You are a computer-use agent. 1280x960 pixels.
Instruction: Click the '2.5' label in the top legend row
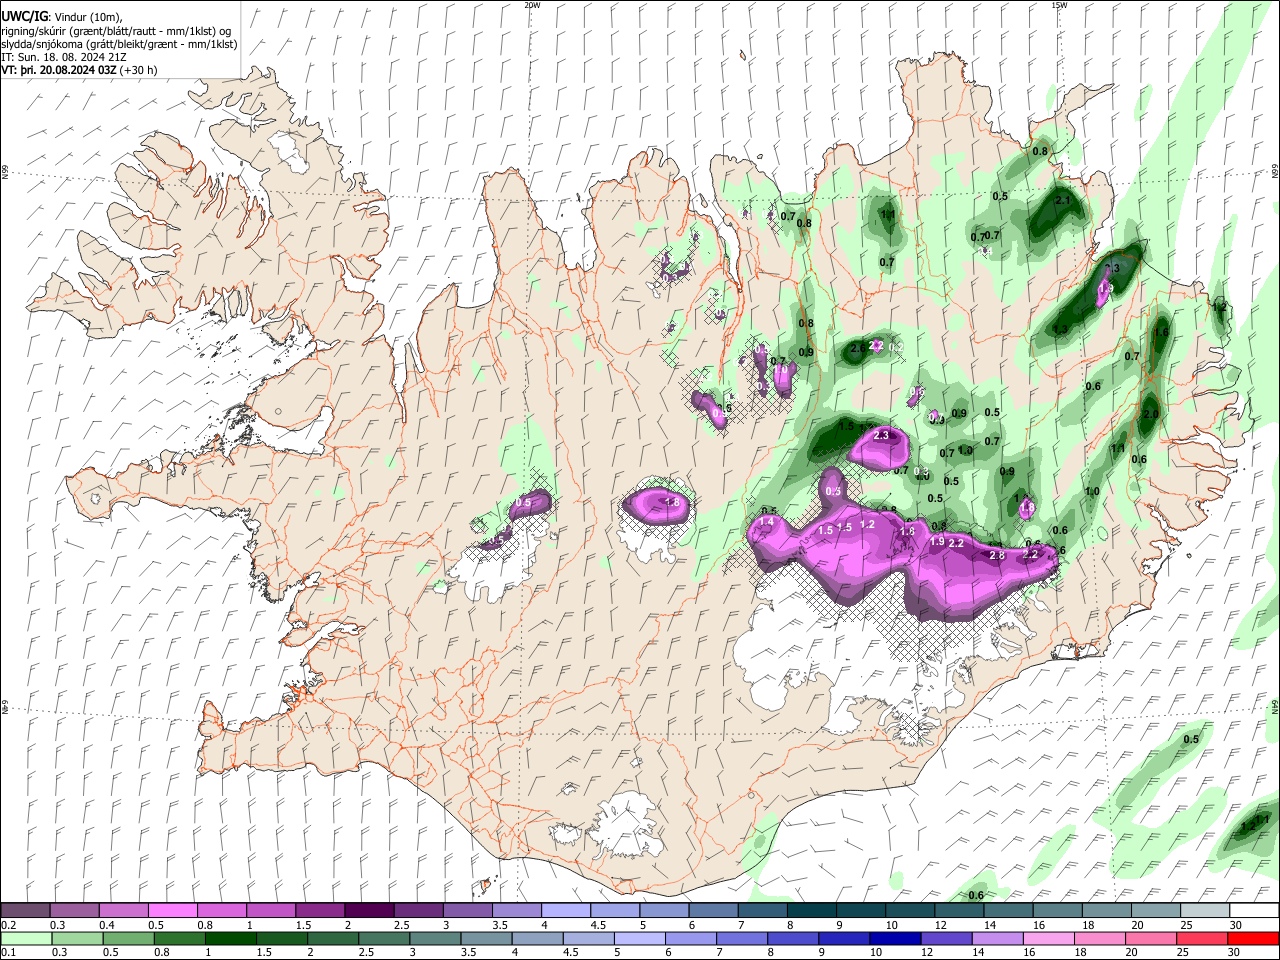pyautogui.click(x=401, y=925)
